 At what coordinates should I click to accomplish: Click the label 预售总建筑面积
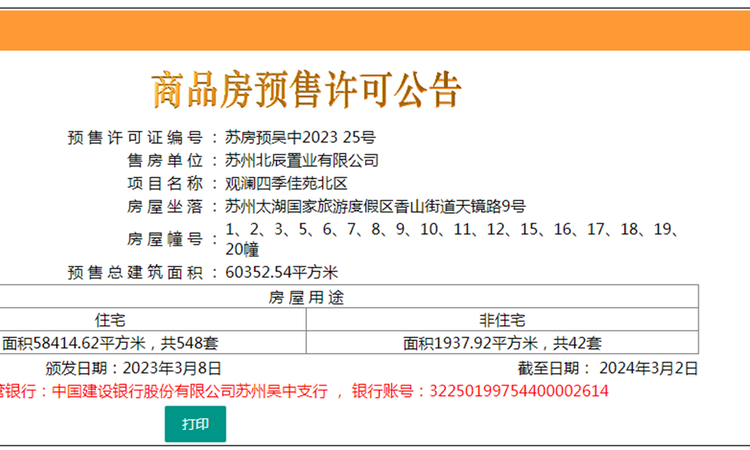135,272
